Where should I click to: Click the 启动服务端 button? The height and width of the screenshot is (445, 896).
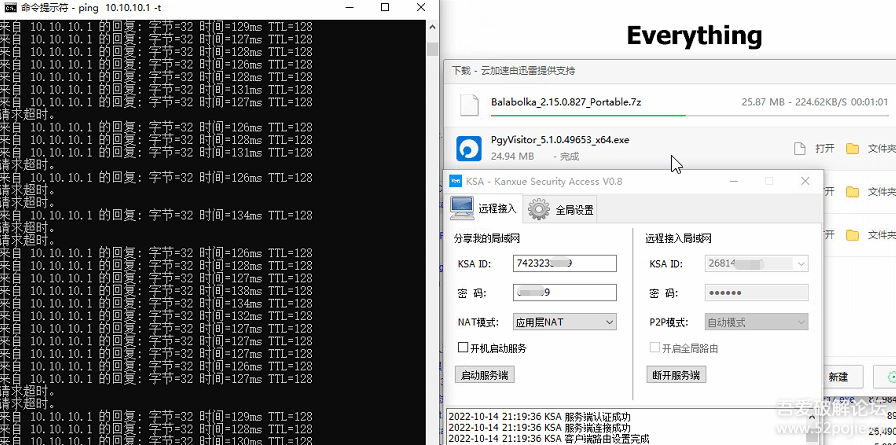tap(485, 375)
